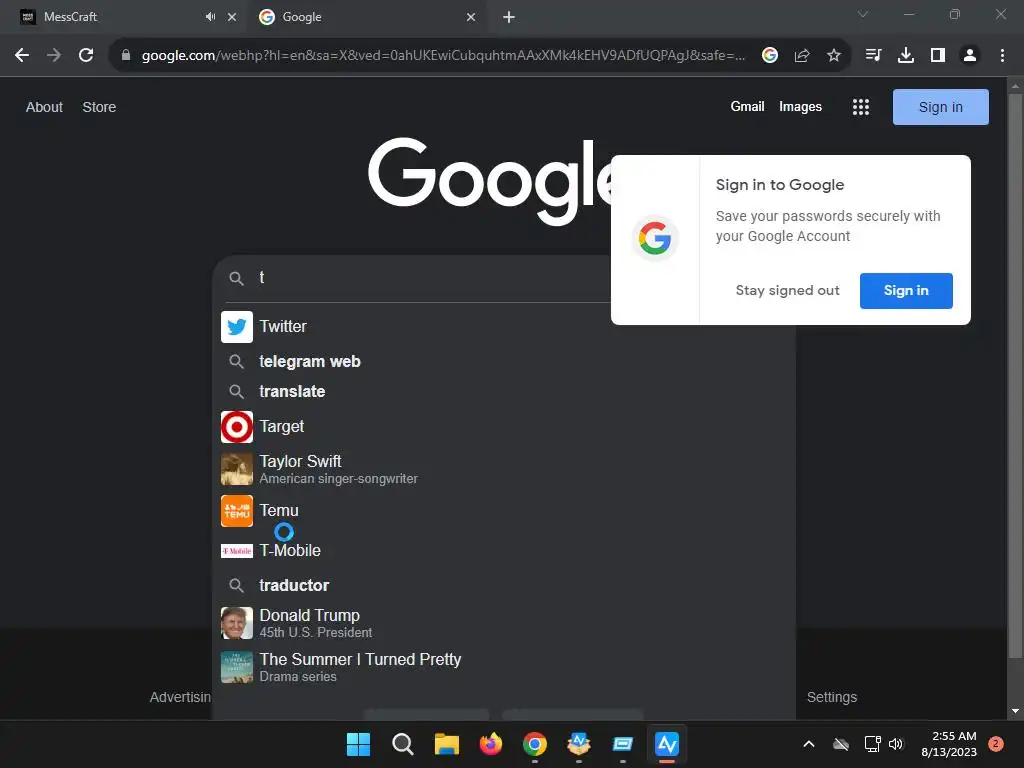Open Chrome downloads

coord(905,55)
